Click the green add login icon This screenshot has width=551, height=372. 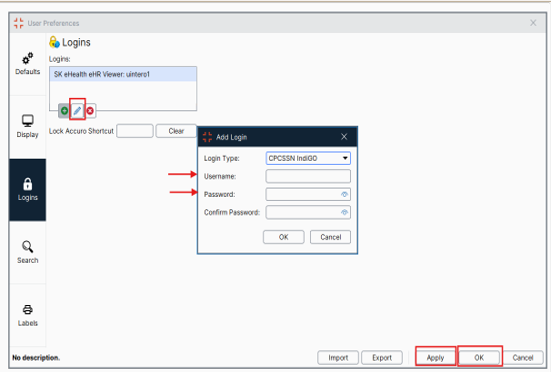(64, 111)
